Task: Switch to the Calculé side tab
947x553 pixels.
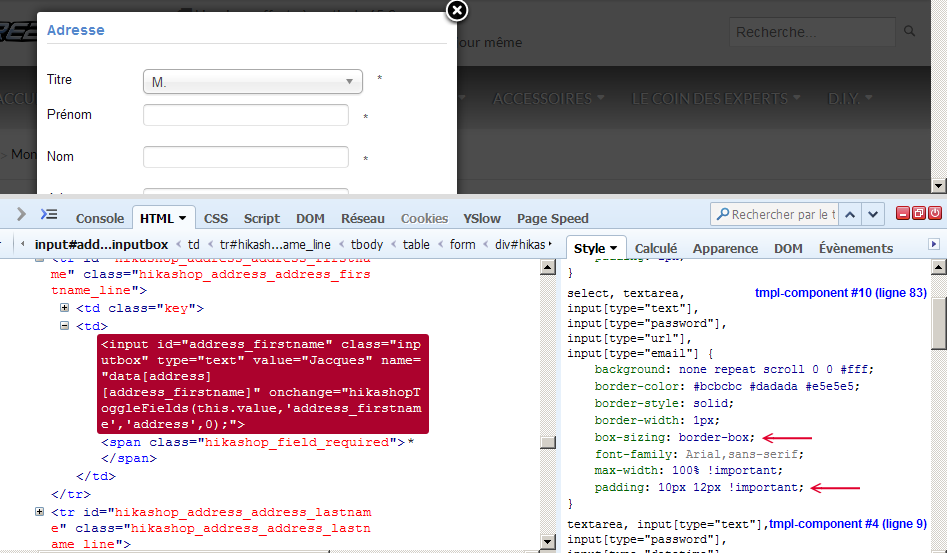Action: point(656,248)
